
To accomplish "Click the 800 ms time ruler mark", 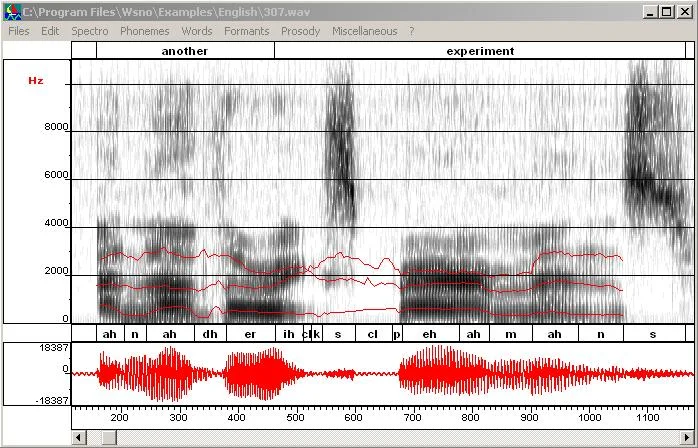I will coord(470,417).
